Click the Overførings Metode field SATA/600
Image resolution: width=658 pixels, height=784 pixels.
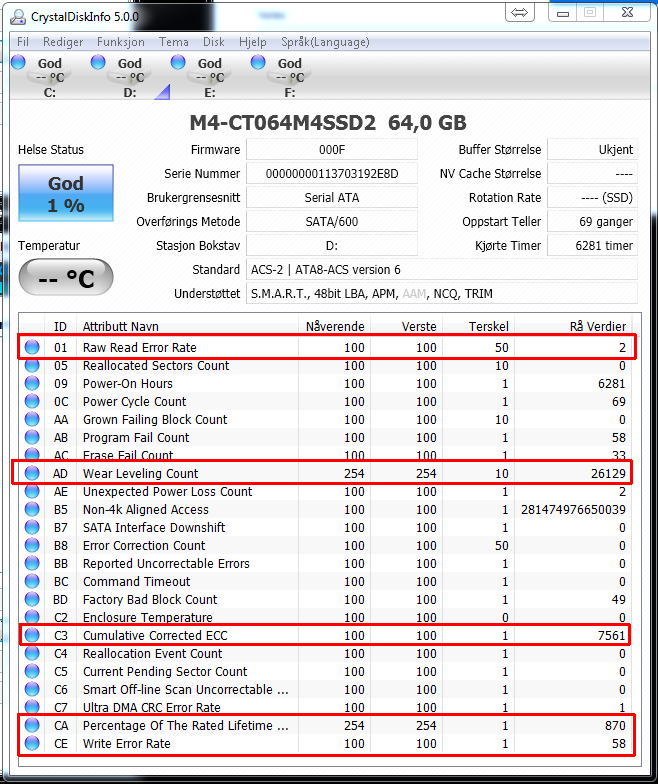[332, 222]
